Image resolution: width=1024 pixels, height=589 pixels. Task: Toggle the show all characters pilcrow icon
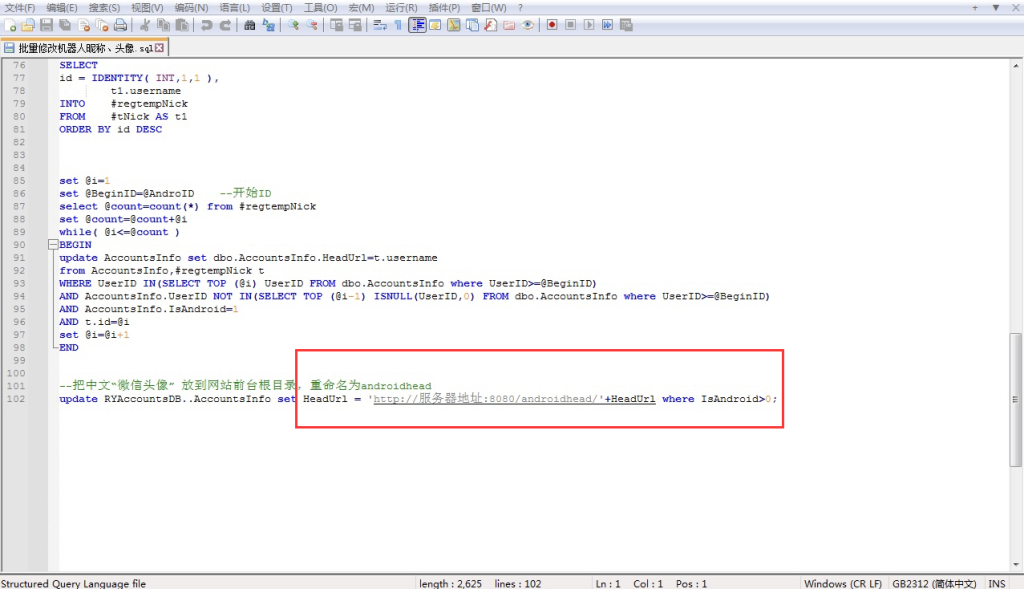[397, 25]
